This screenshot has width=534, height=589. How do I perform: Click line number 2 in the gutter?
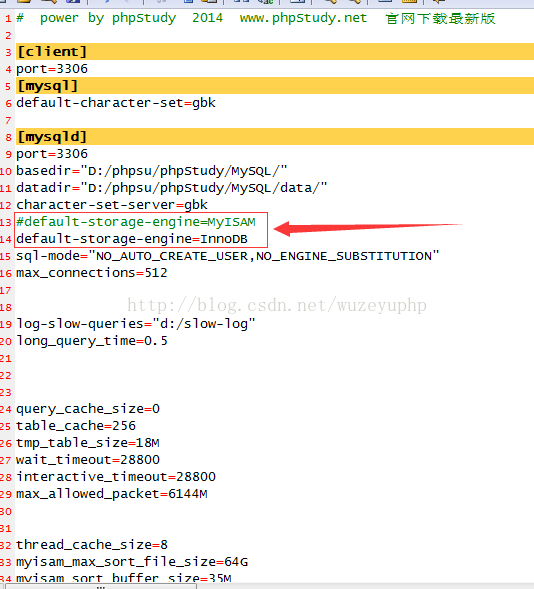[8, 36]
